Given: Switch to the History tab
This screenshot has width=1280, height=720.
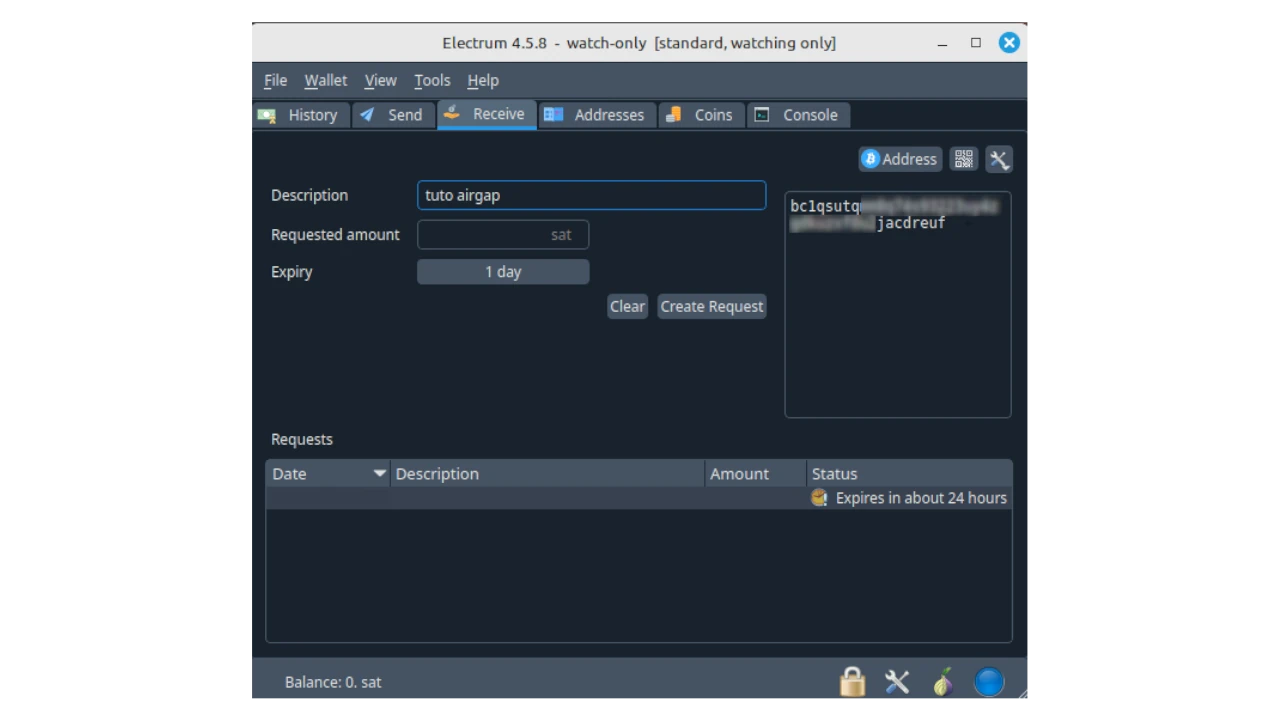Looking at the screenshot, I should click(299, 115).
